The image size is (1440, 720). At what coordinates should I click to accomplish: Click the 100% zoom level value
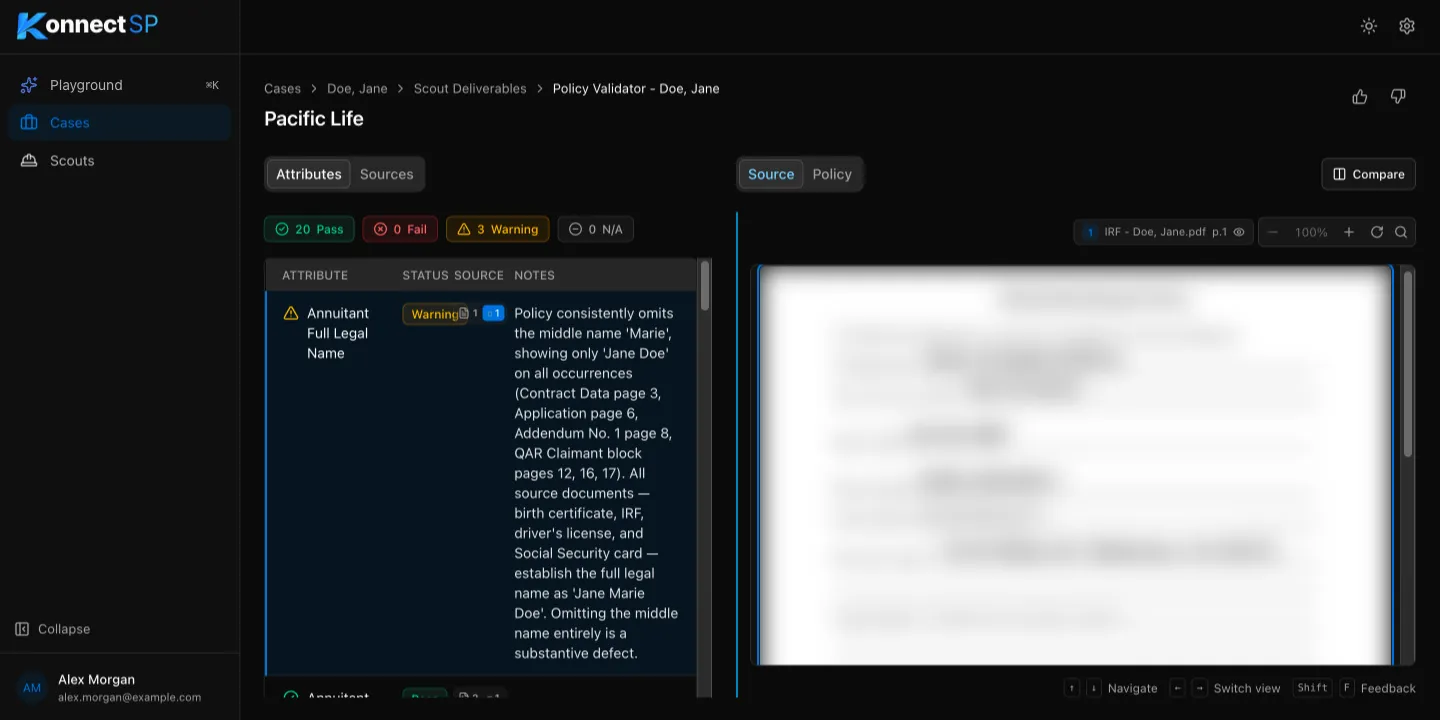(1311, 232)
